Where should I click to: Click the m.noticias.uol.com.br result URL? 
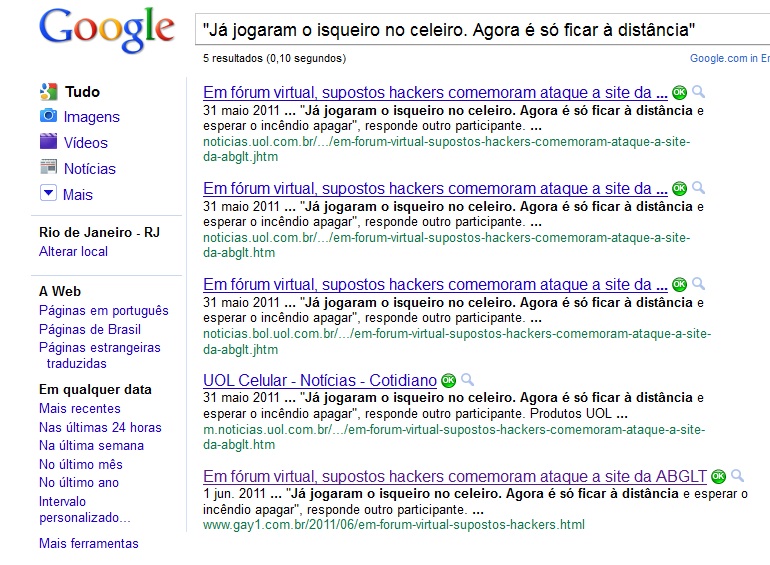(x=454, y=437)
